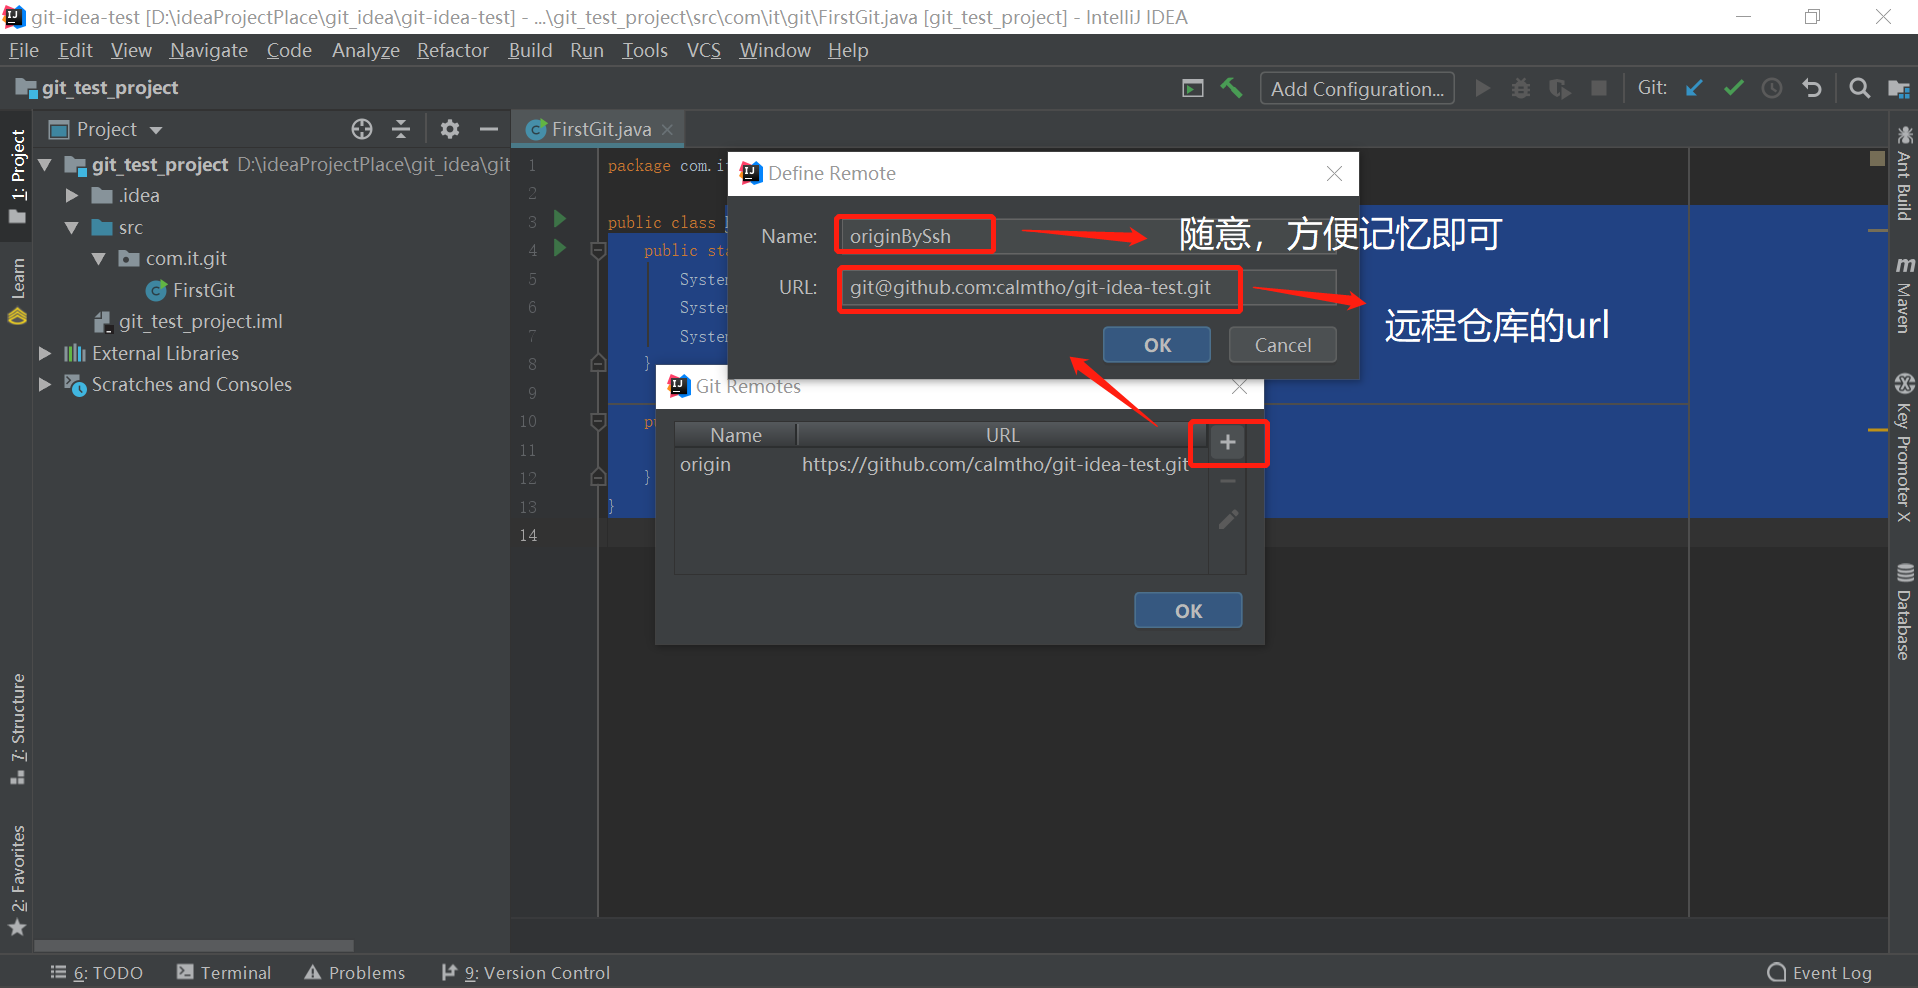Click Add Configuration button
The width and height of the screenshot is (1918, 988).
click(1357, 88)
